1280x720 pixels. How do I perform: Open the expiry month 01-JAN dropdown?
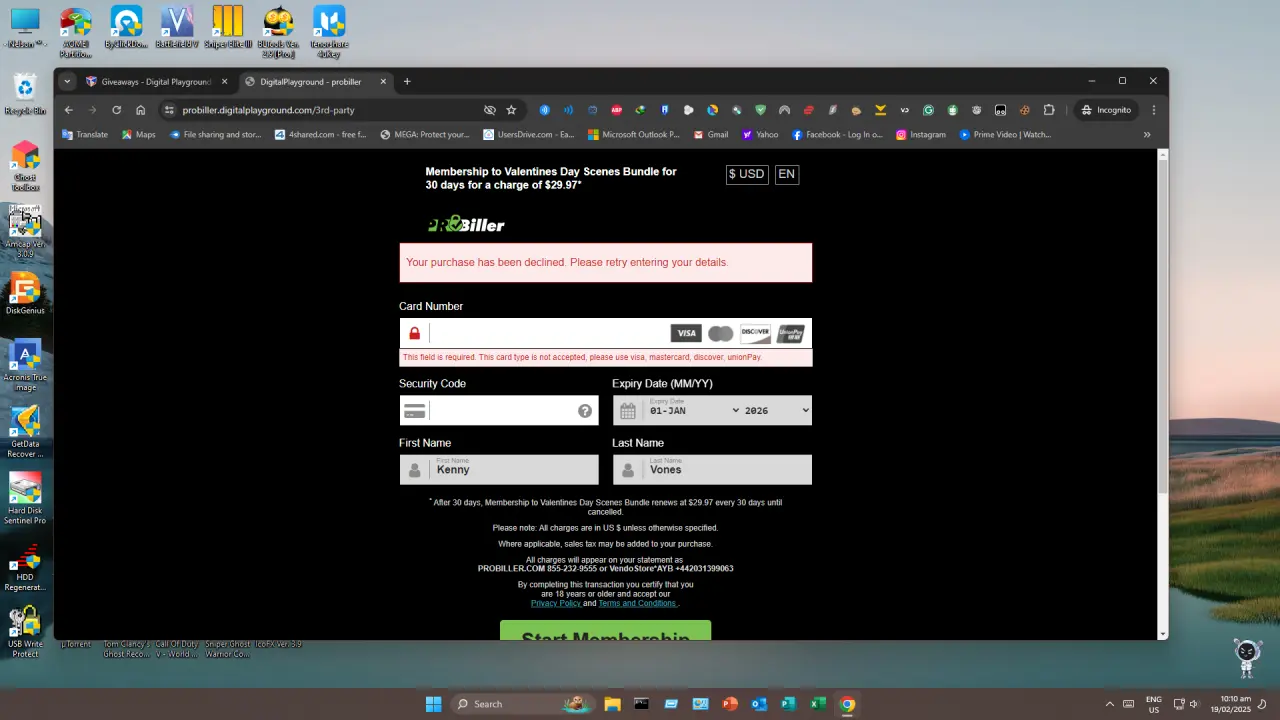(694, 411)
